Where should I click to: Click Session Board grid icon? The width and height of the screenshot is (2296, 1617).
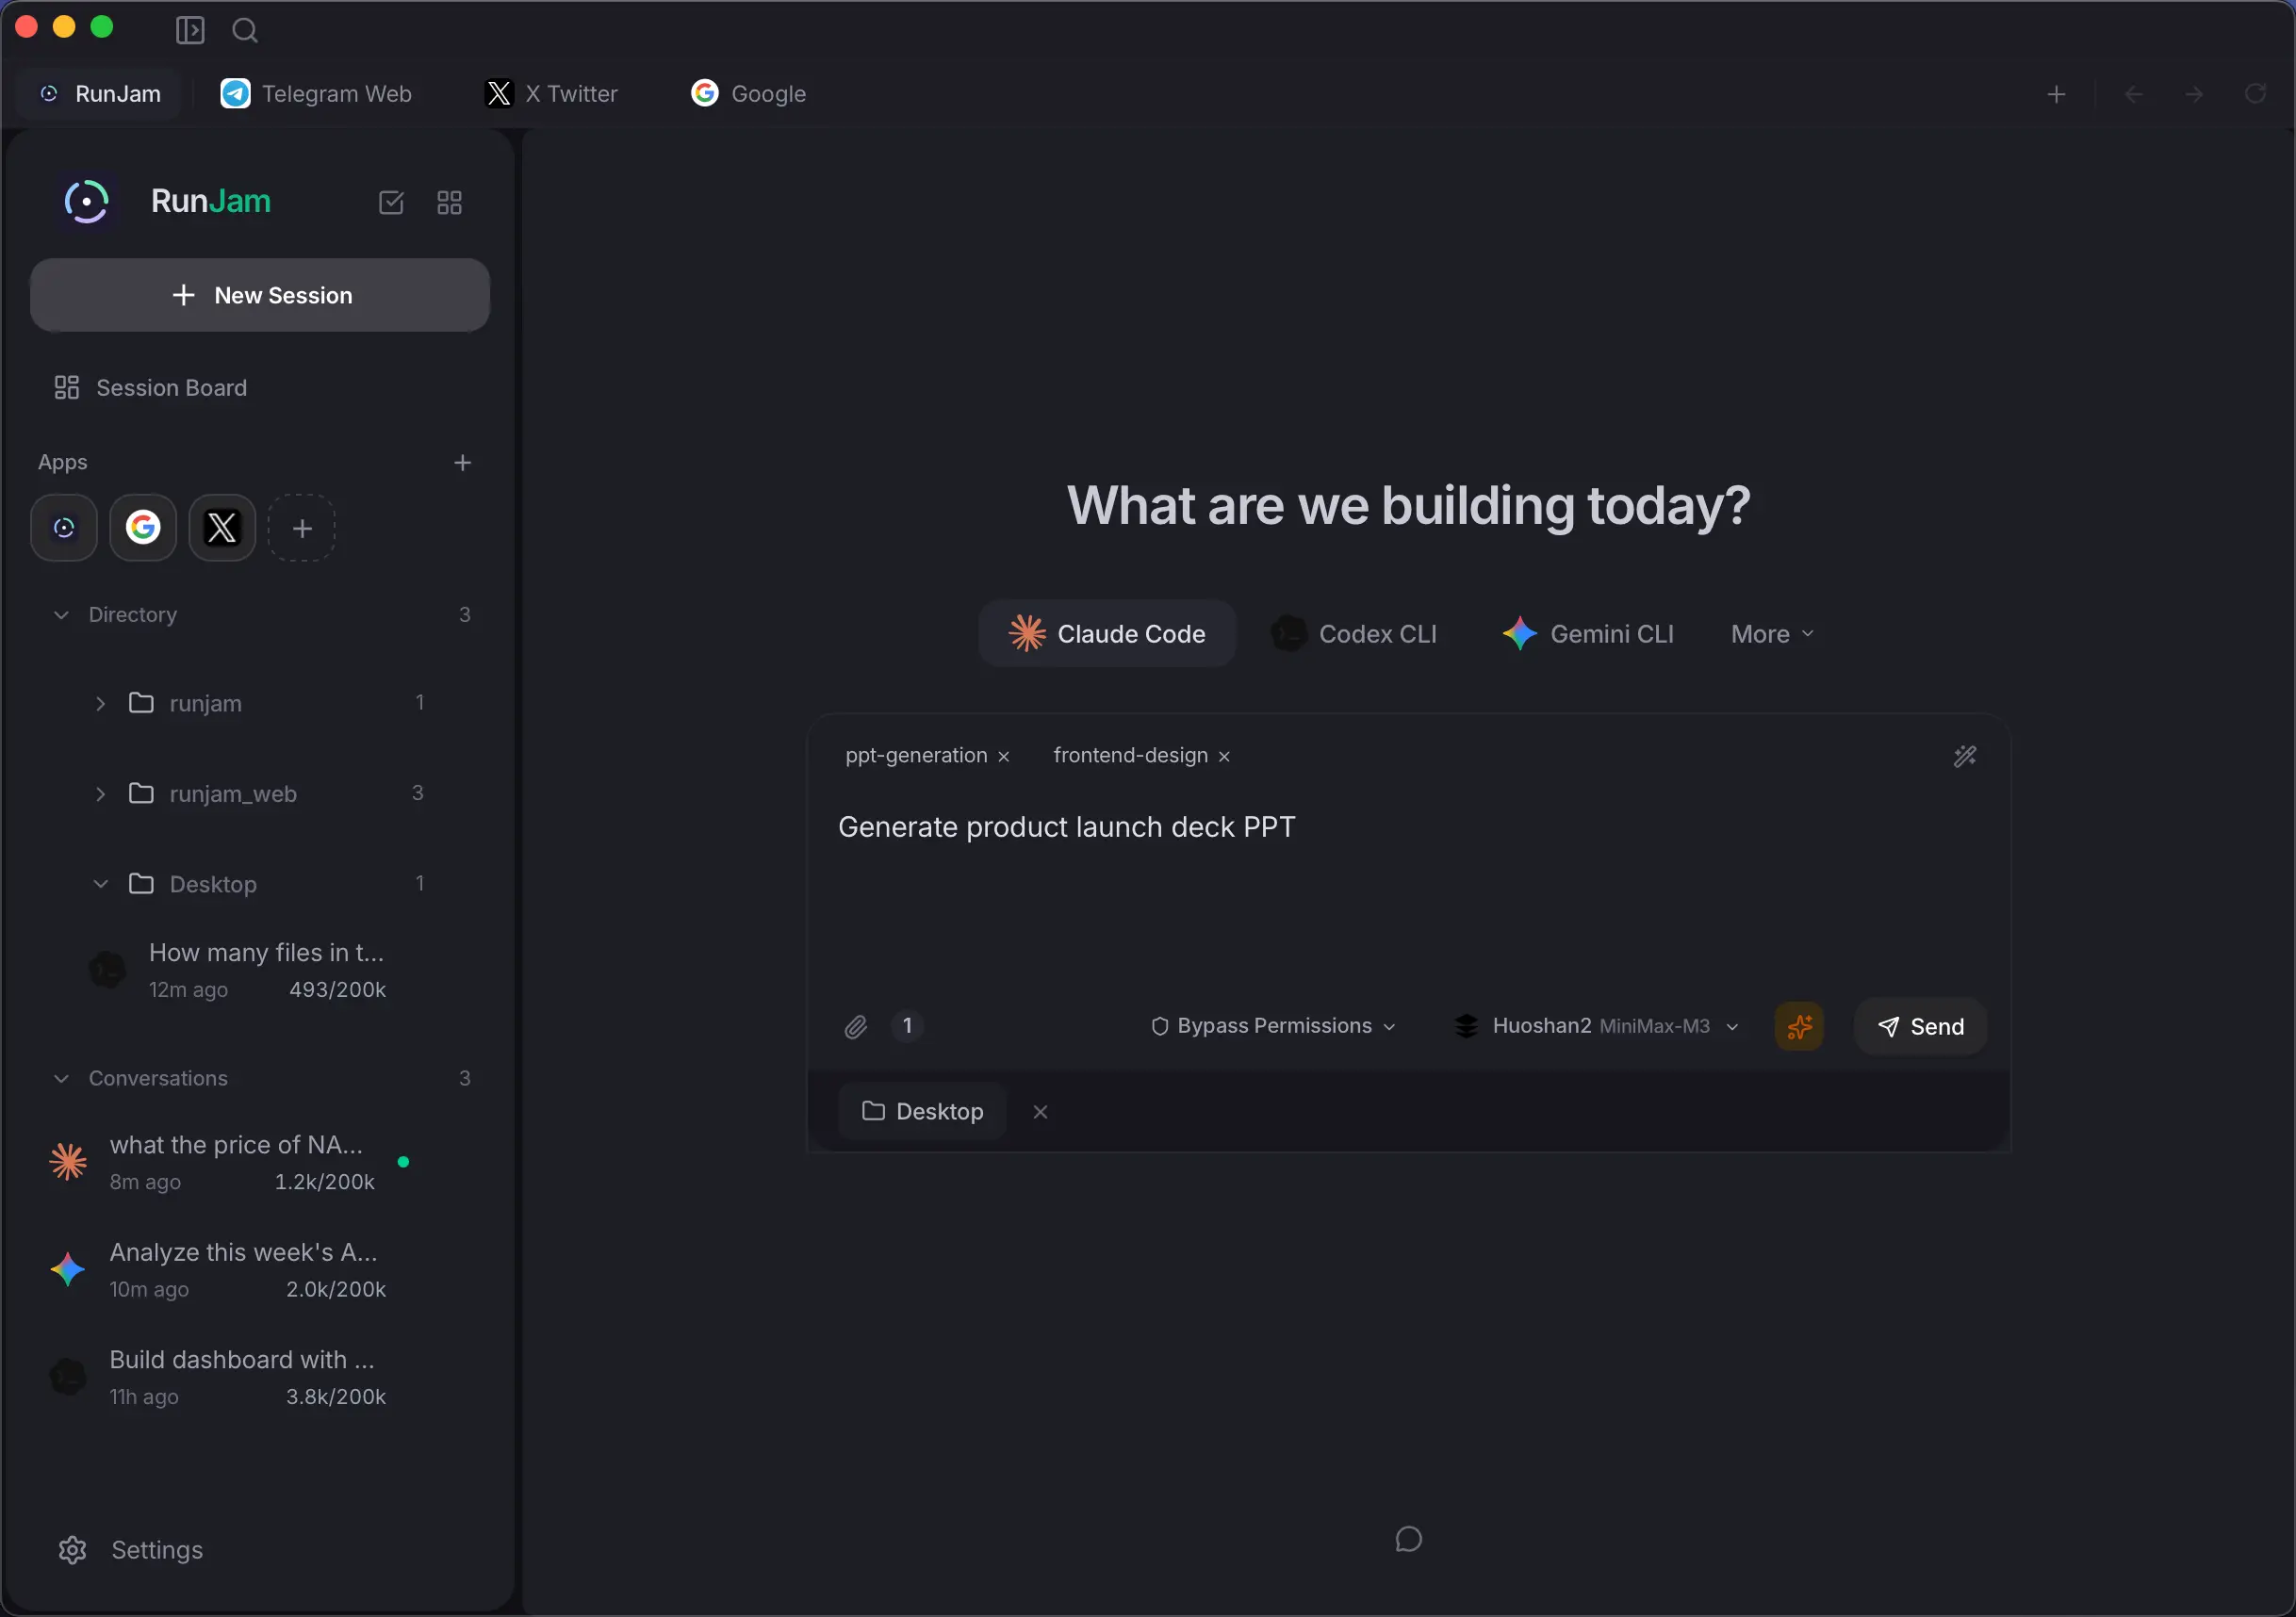tap(67, 388)
